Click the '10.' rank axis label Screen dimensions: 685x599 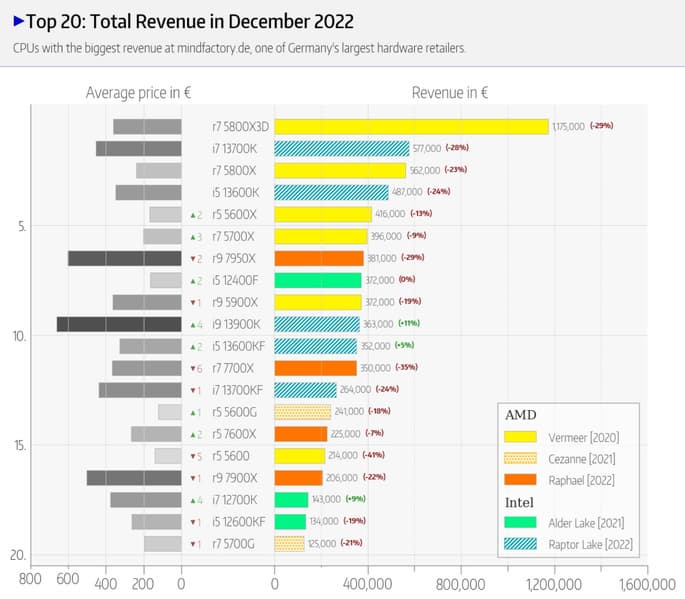click(19, 336)
